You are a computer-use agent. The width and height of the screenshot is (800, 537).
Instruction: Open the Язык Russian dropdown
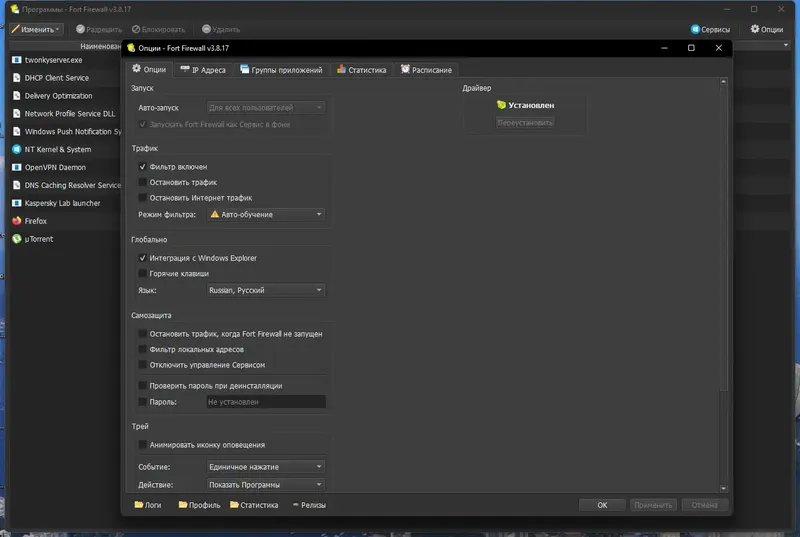(266, 290)
